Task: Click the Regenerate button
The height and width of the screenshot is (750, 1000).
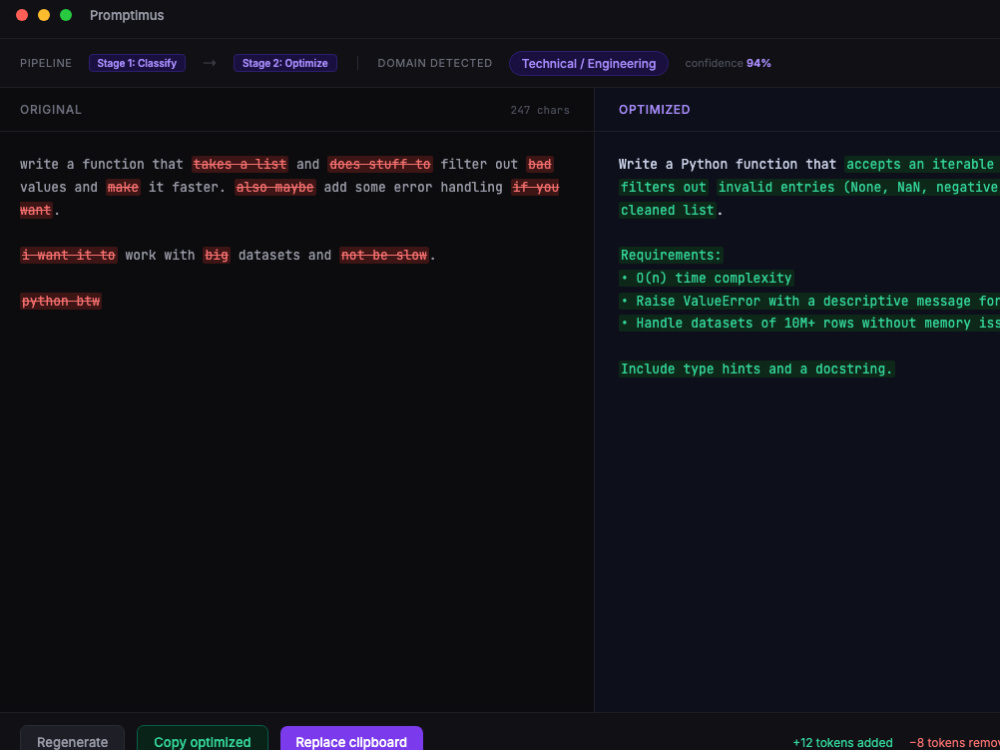Action: point(72,738)
